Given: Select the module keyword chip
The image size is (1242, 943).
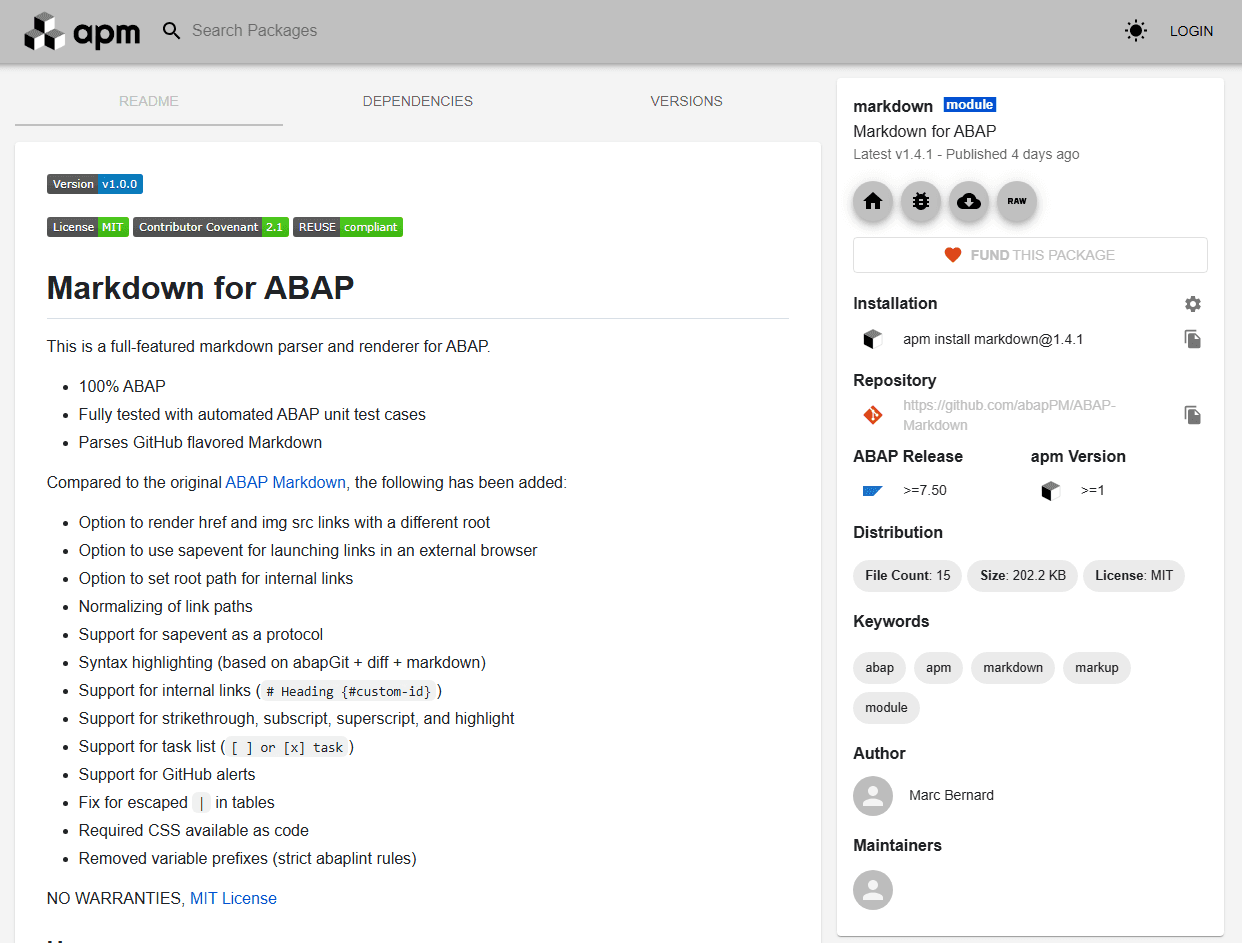Looking at the screenshot, I should [x=887, y=708].
